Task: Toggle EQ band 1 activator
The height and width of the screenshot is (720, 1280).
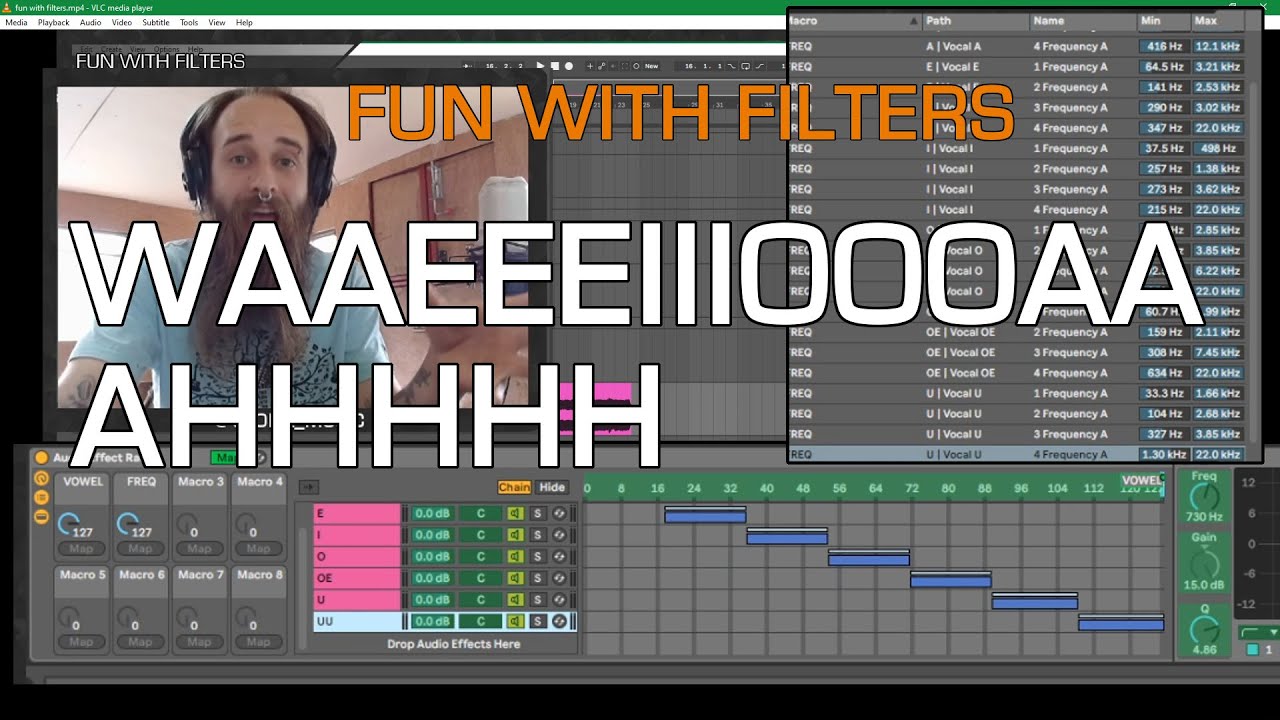Action: tap(1253, 650)
